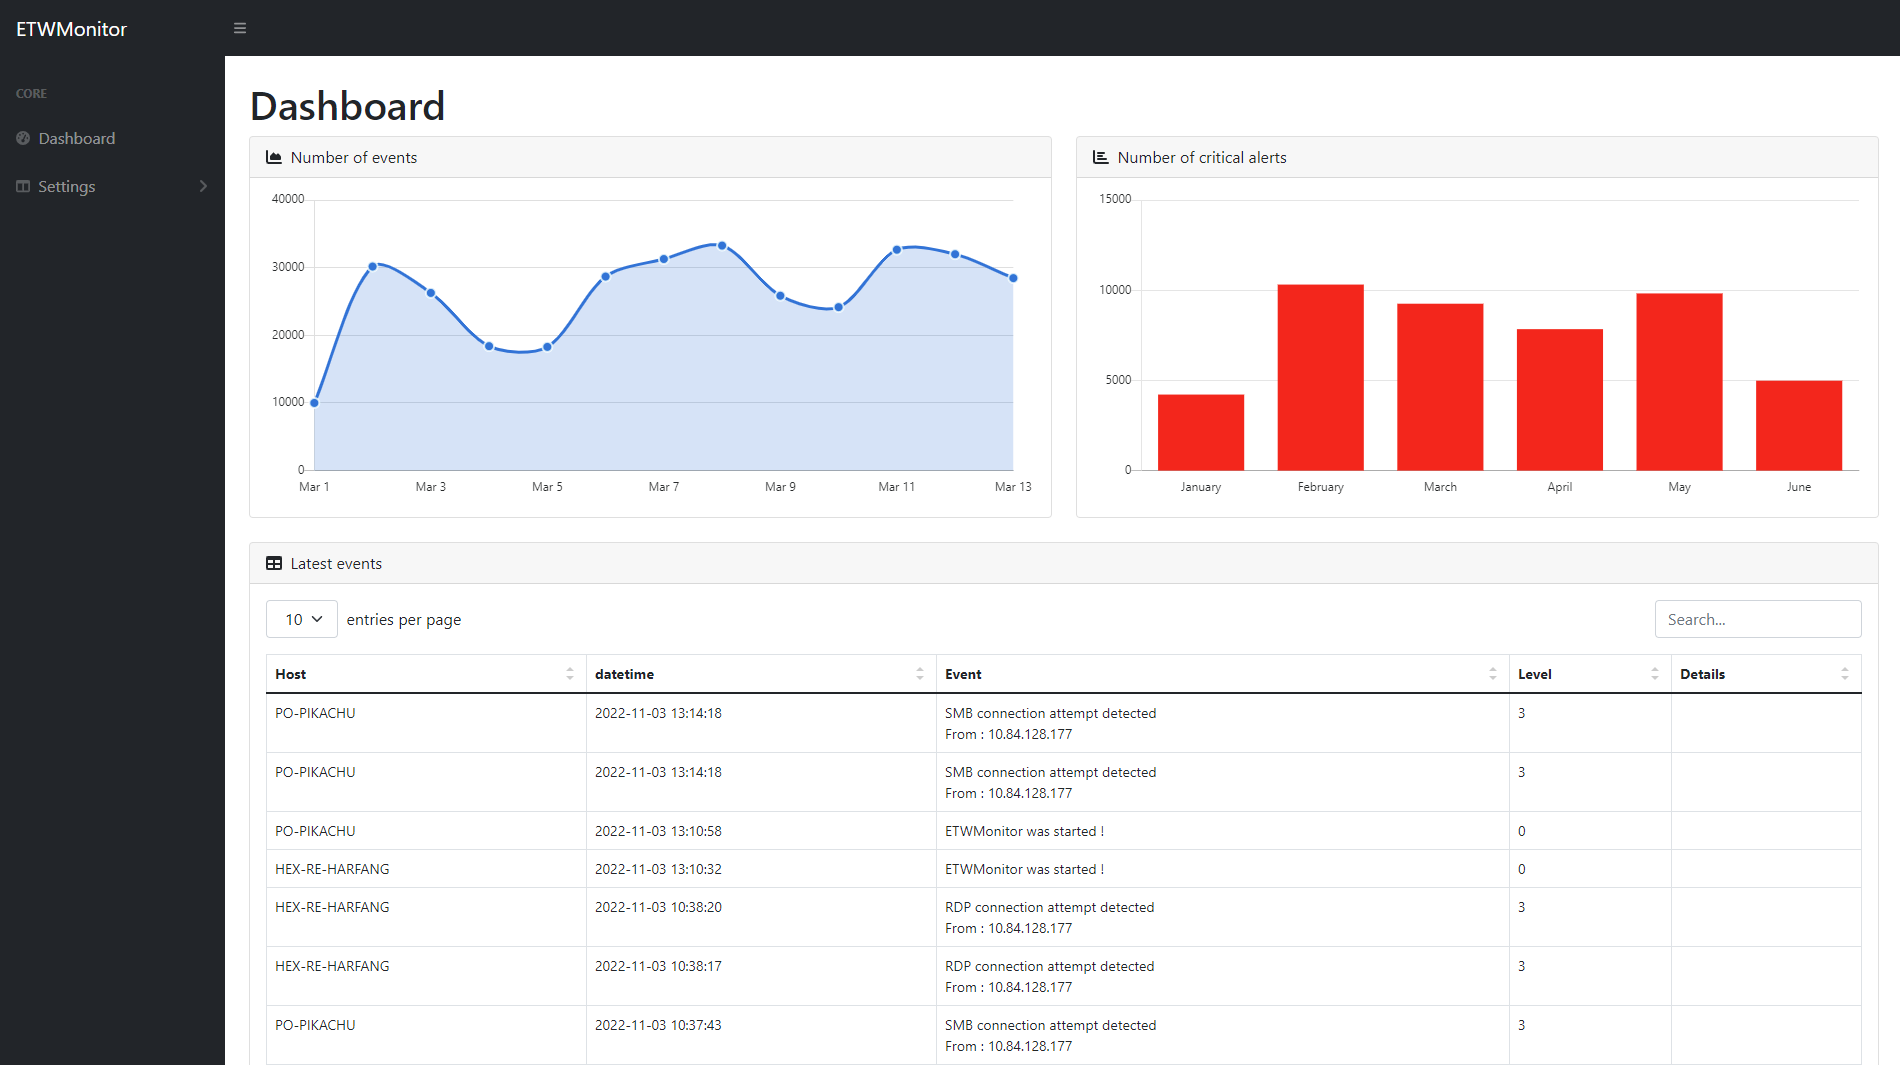Toggle sorting on the datetime column

pyautogui.click(x=919, y=673)
